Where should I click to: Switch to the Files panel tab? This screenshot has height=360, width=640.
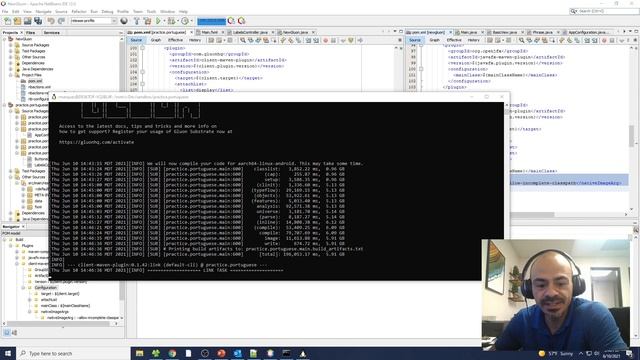pyautogui.click(x=31, y=32)
